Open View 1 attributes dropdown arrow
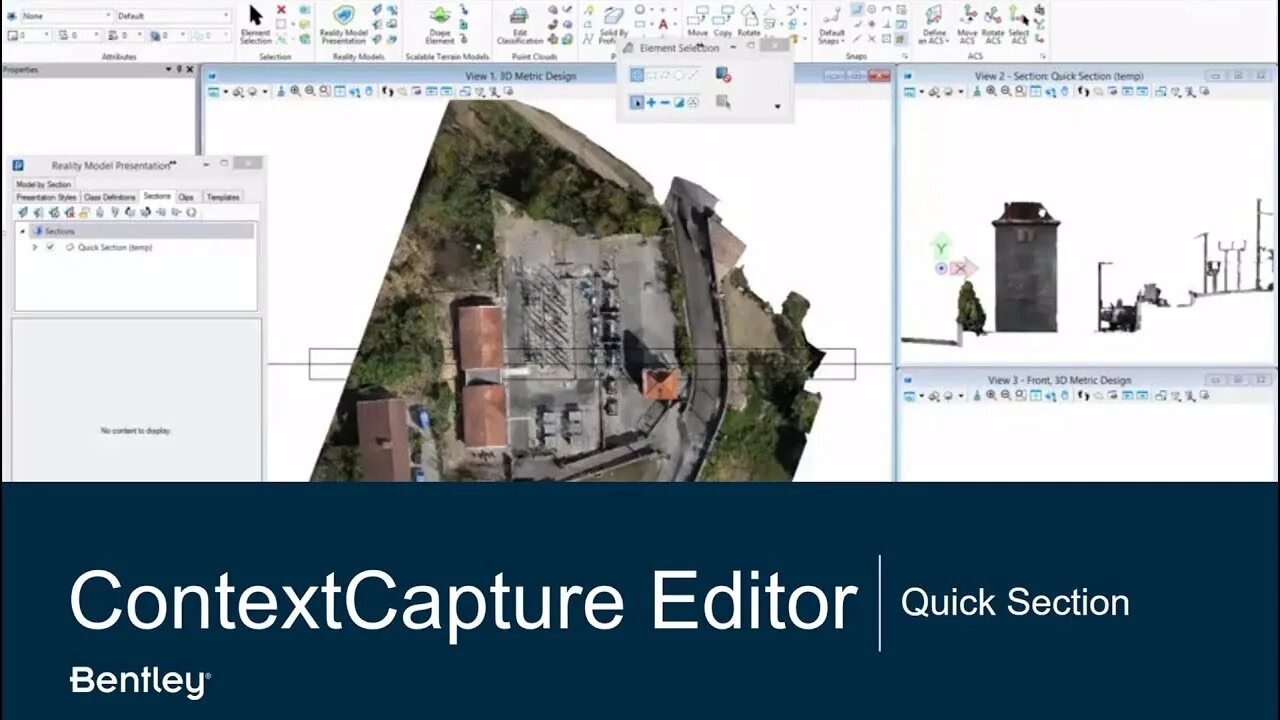The image size is (1280, 720). click(225, 91)
